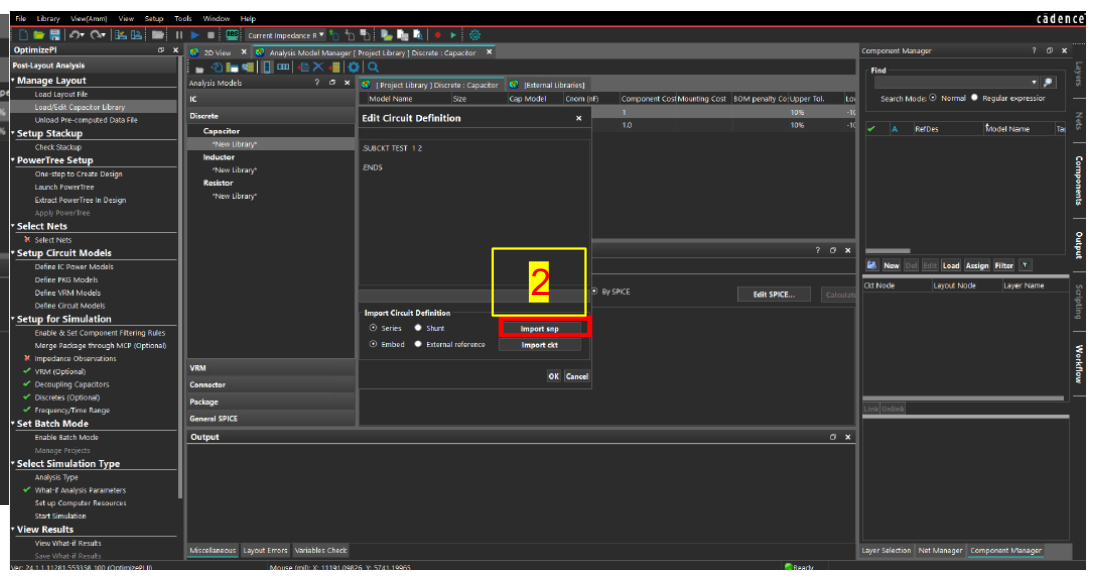Select the Shunt radio option

coord(418,328)
